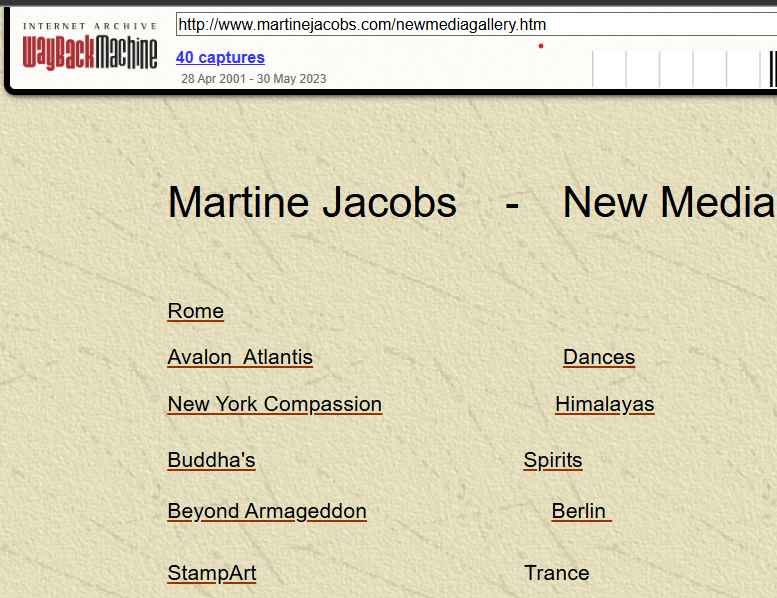
Task: Click the Internet Archive text above the logo
Action: pos(90,26)
